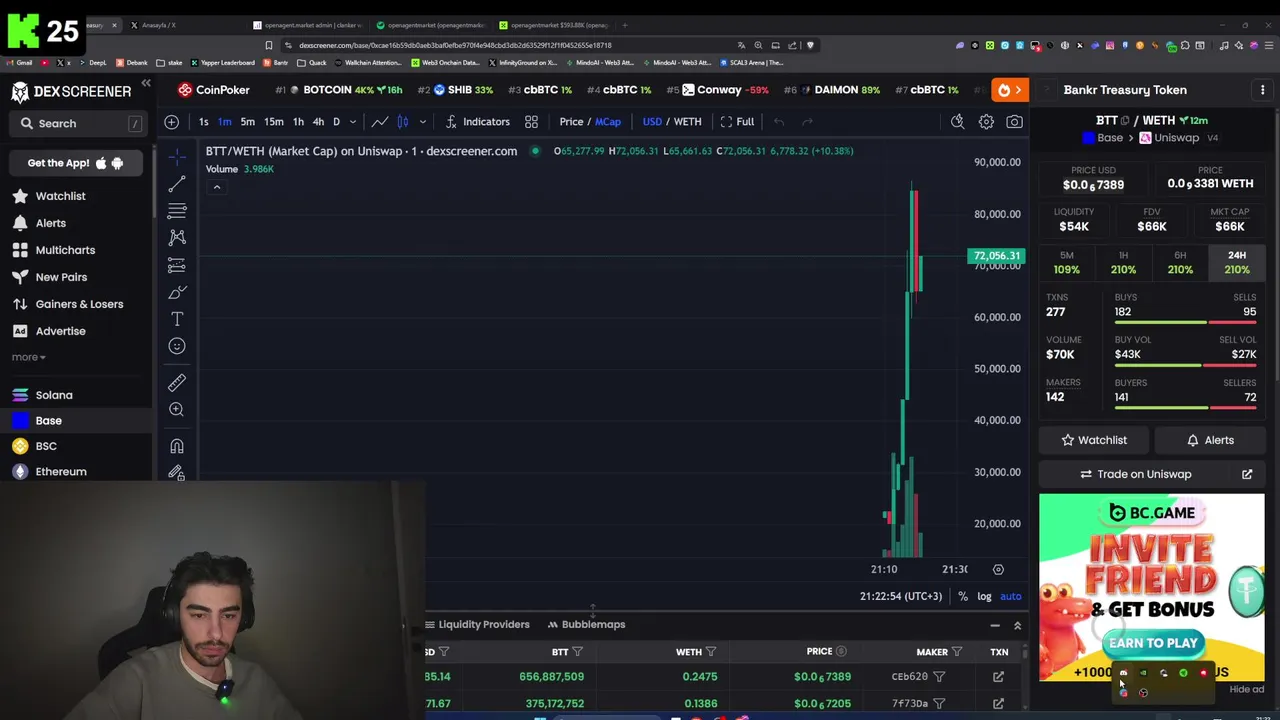The width and height of the screenshot is (1280, 720).
Task: Collapse the left sidebar
Action: point(146,83)
